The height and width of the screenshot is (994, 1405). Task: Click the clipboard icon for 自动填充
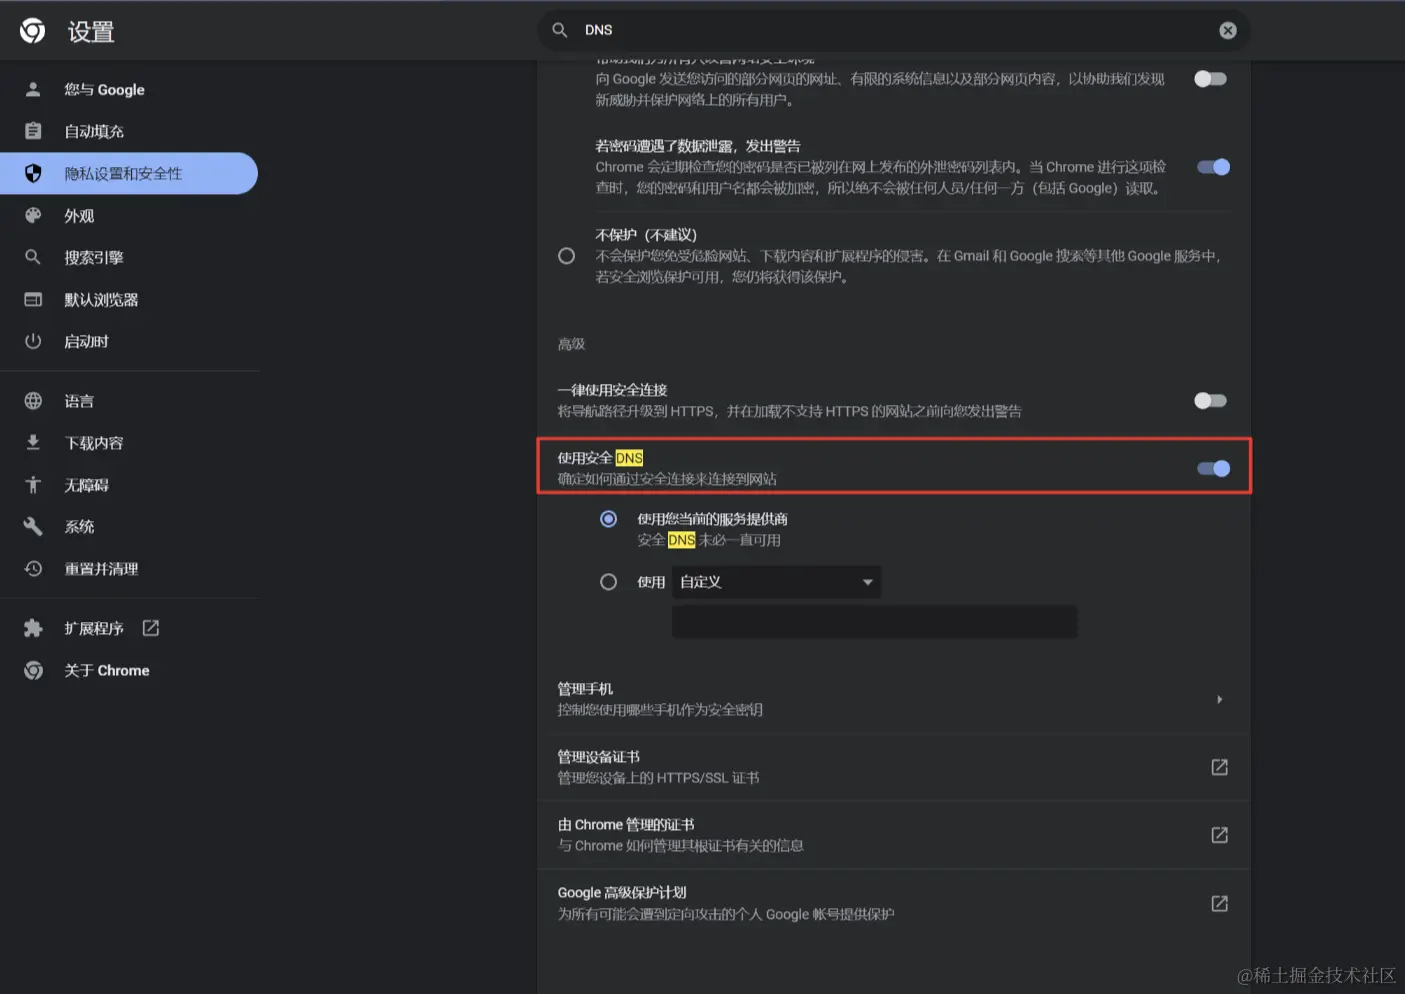tap(33, 131)
